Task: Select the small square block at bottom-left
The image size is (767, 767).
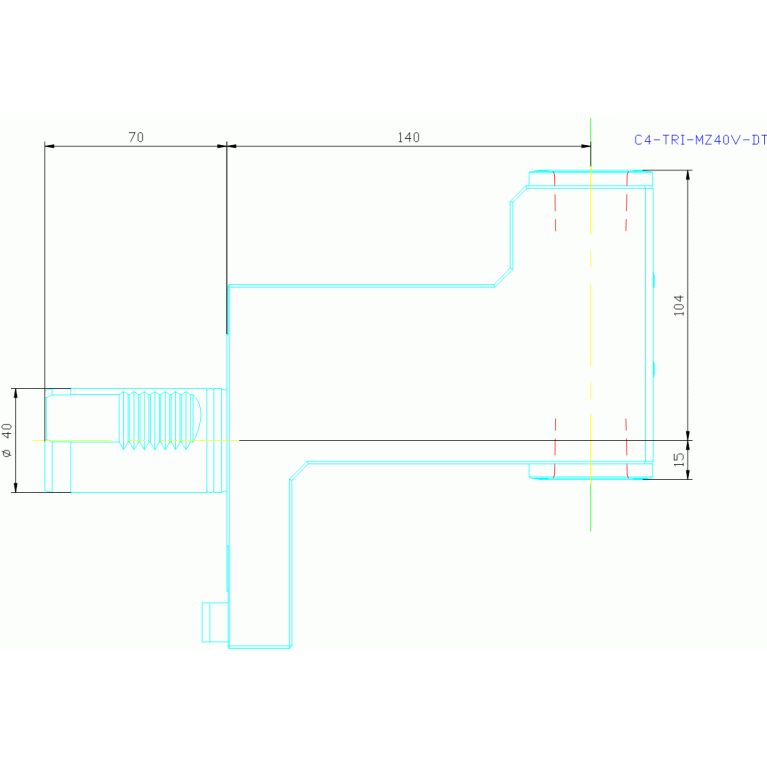Action: tap(214, 621)
